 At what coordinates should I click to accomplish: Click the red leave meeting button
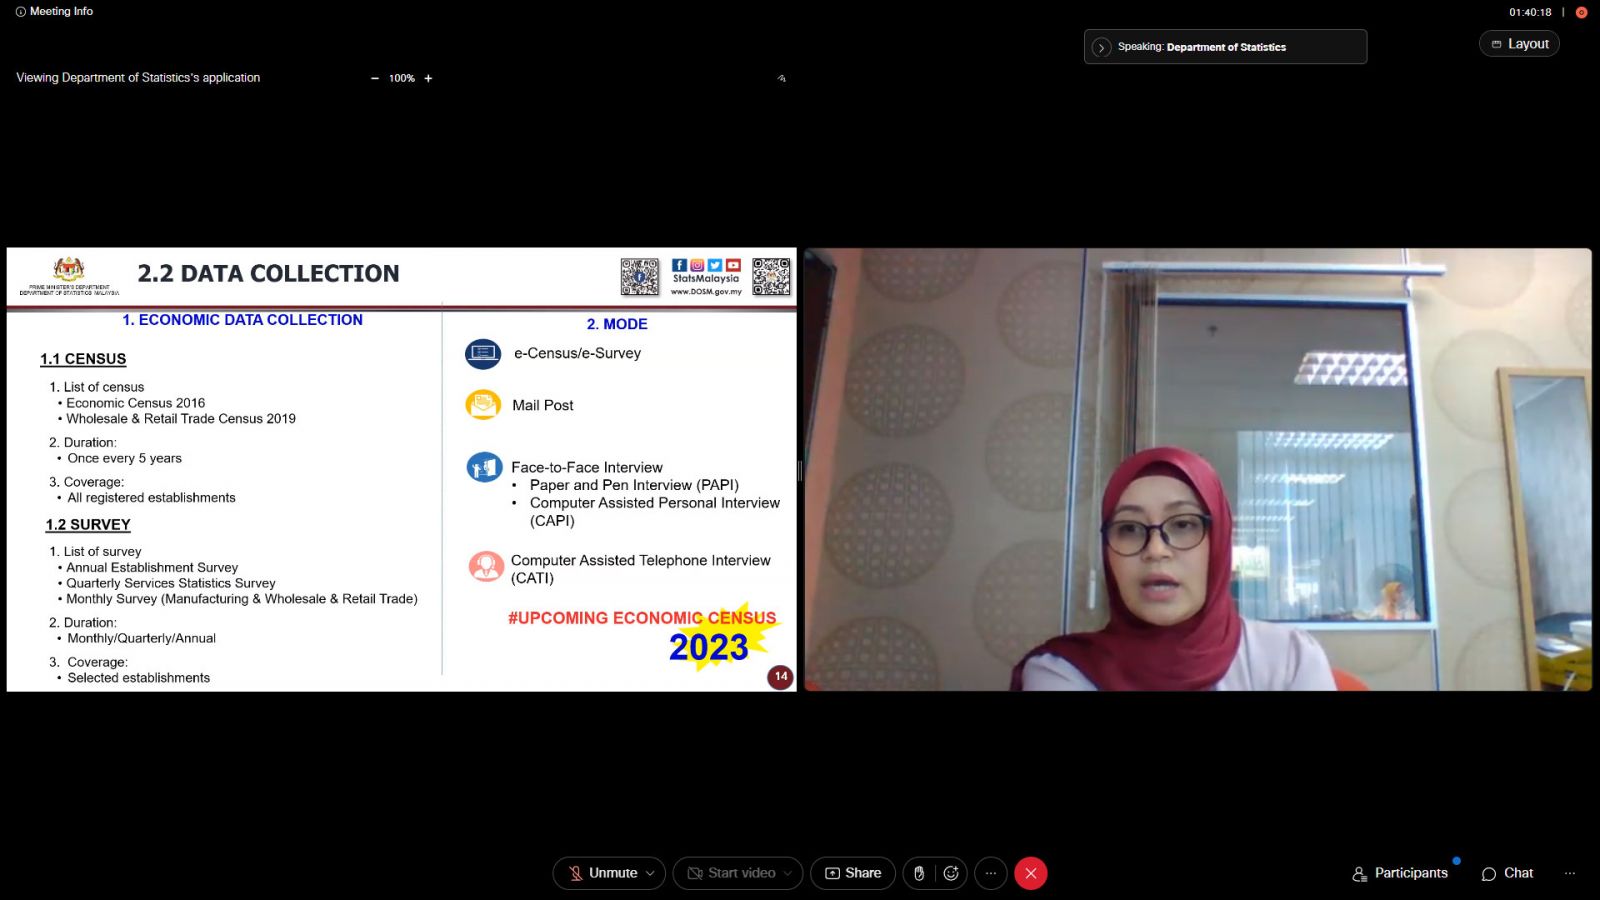coord(1031,873)
